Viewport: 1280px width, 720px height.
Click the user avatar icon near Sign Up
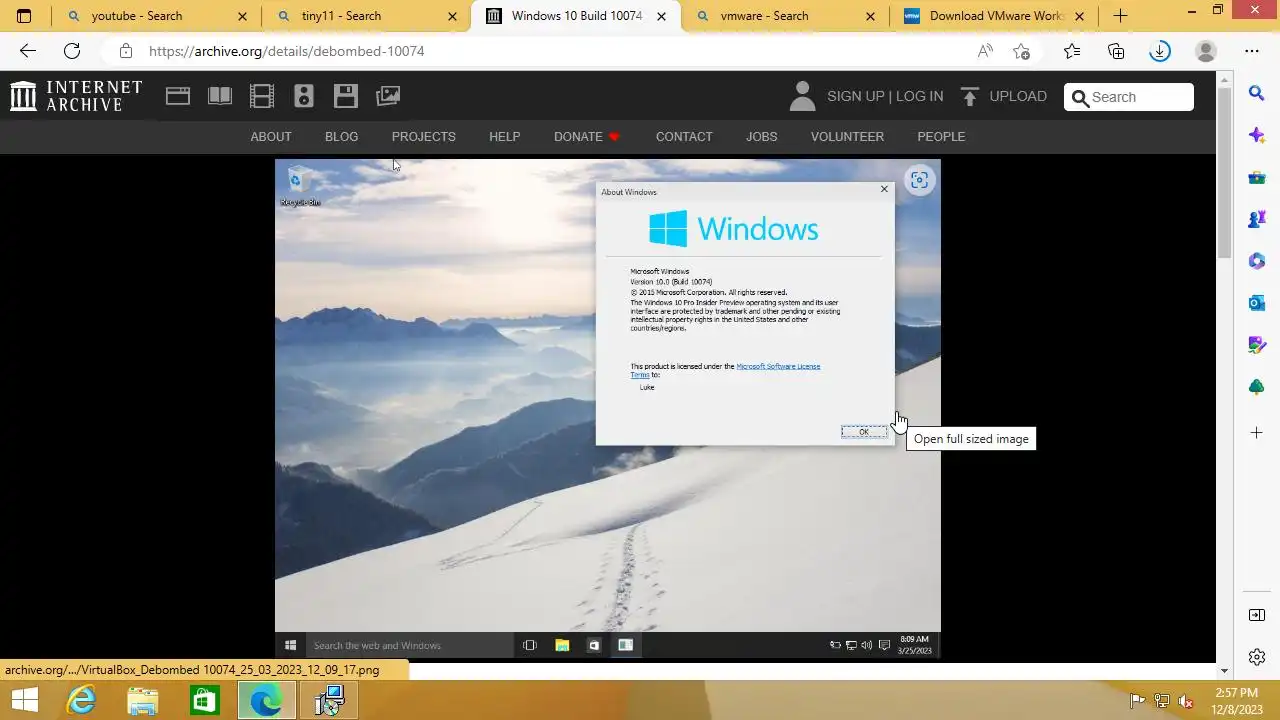[802, 96]
